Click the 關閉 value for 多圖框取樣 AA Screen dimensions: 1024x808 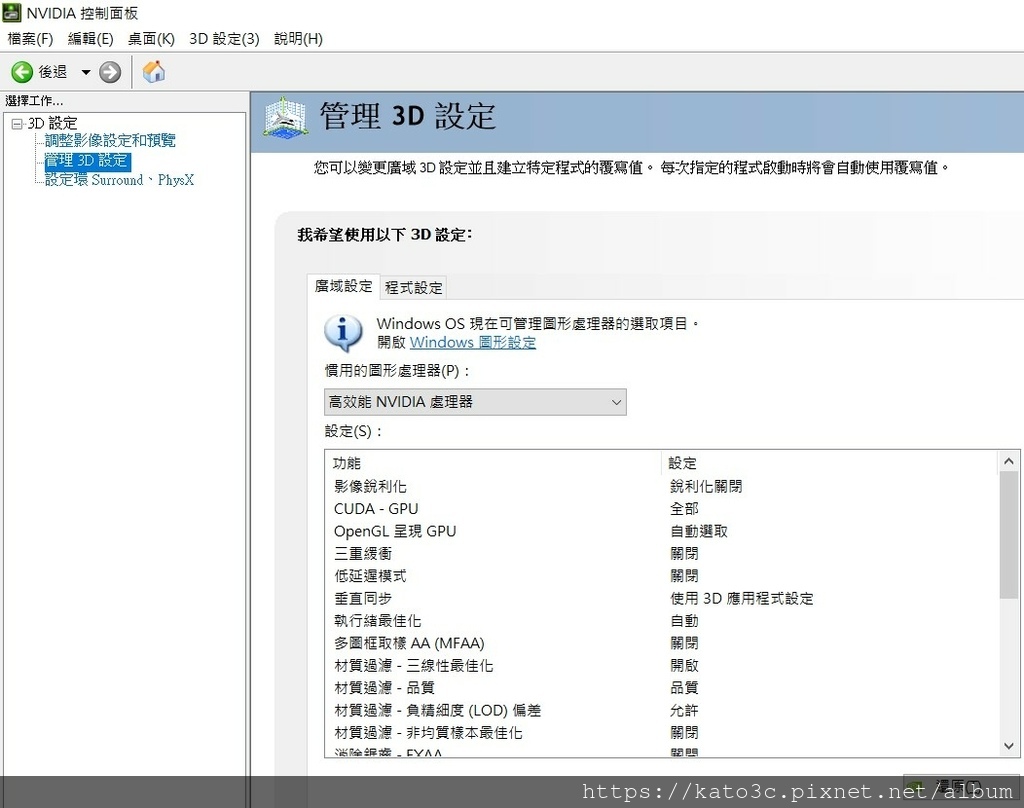click(684, 643)
